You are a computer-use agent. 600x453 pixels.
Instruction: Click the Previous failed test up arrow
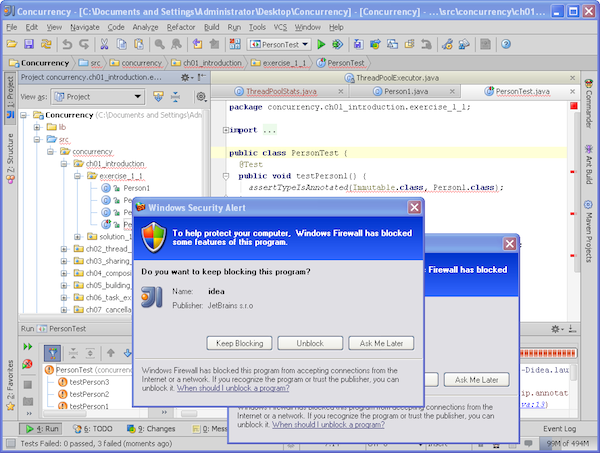click(x=111, y=353)
